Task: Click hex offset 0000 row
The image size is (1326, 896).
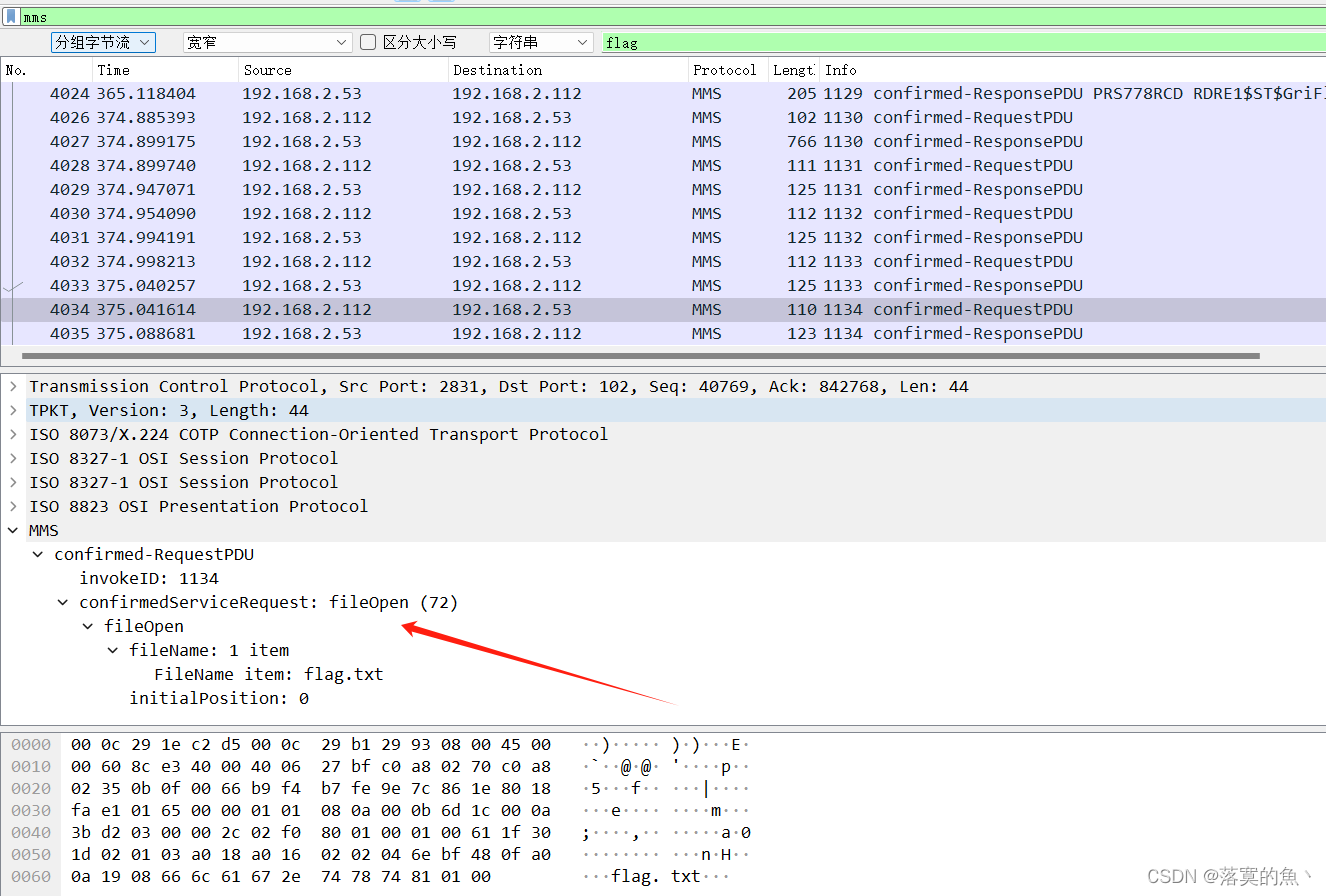Action: tap(31, 745)
